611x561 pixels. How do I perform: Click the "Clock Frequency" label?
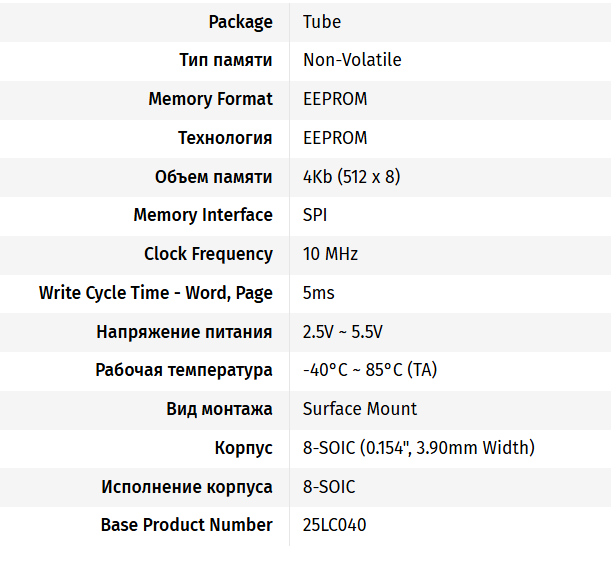(208, 254)
